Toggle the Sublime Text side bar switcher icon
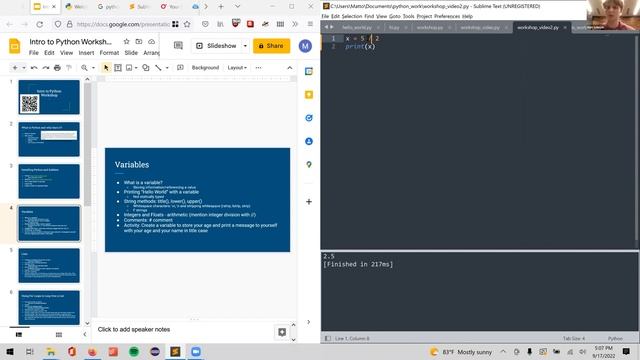The width and height of the screenshot is (640, 360). coord(328,338)
